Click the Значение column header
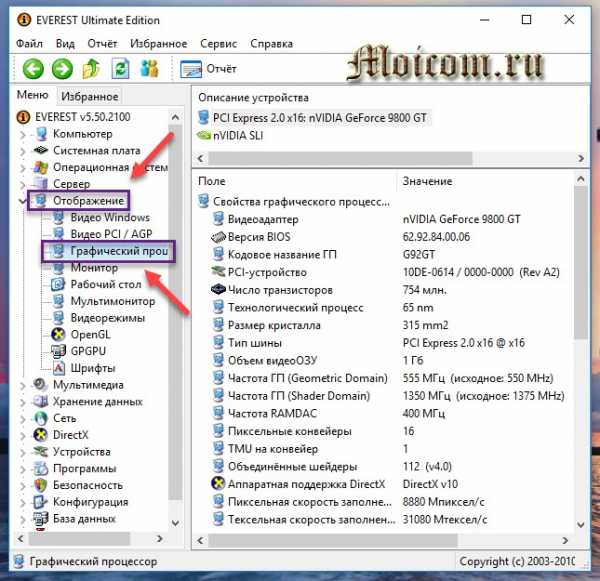Screen dimensions: 600x581 (x=427, y=181)
